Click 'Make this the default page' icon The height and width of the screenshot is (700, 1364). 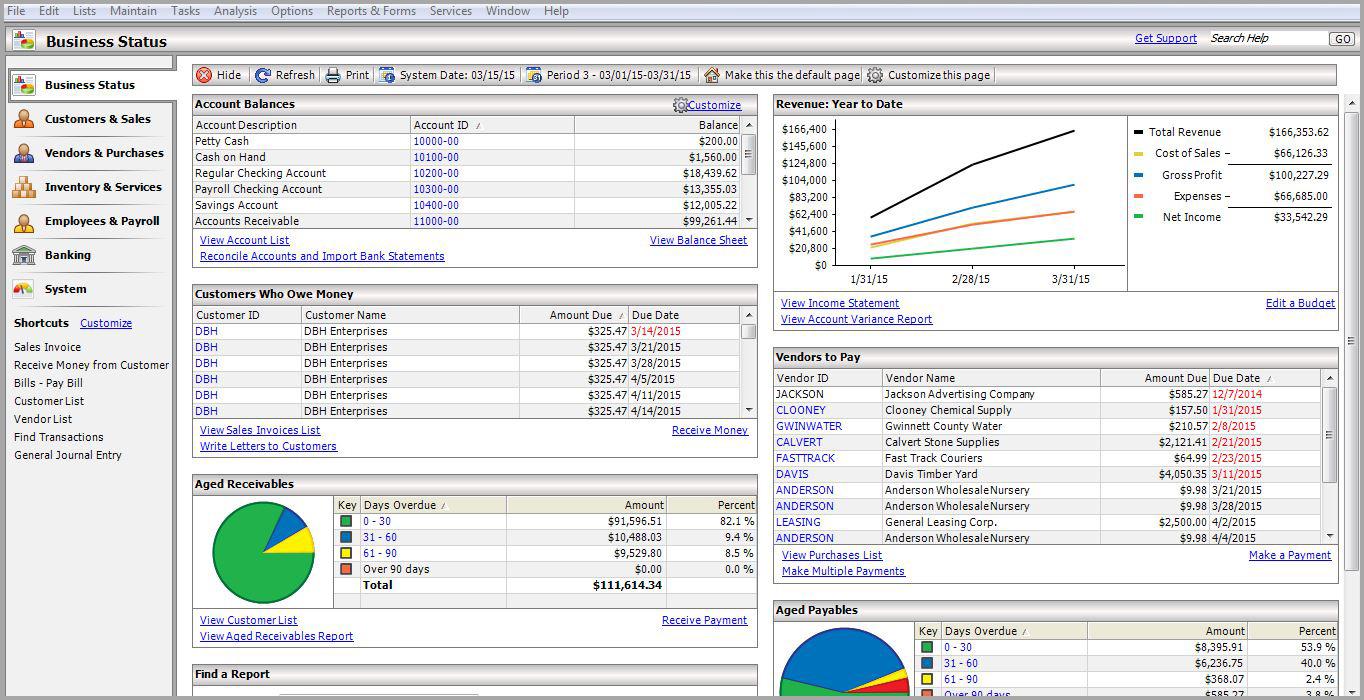pos(712,75)
